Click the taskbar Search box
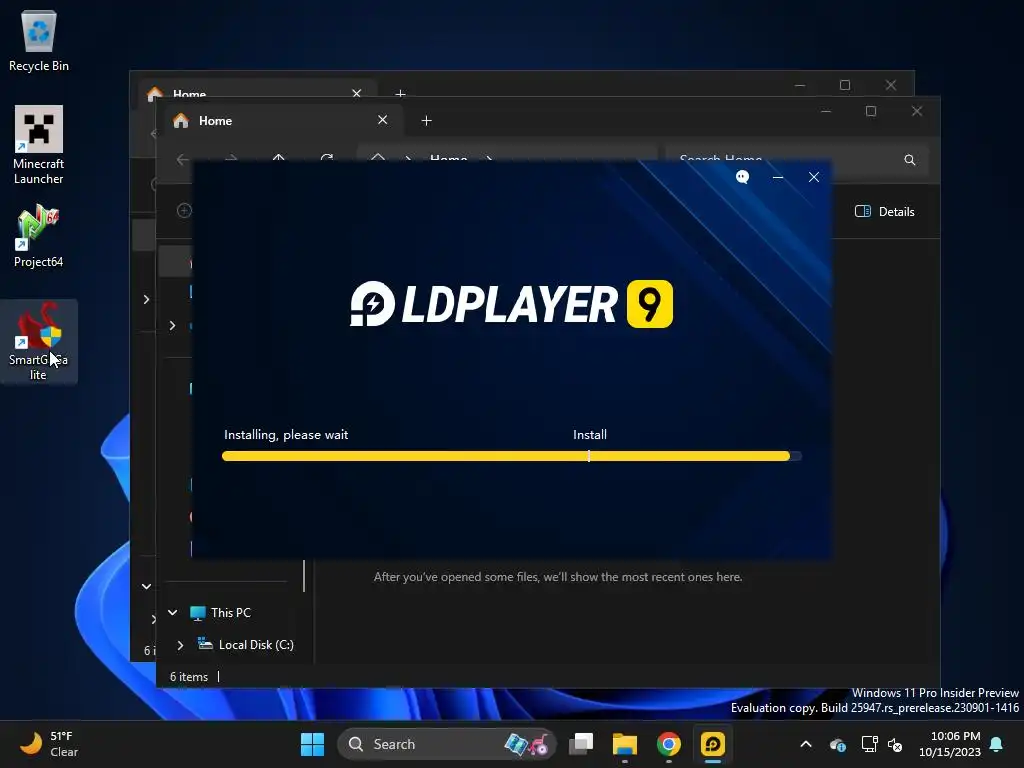This screenshot has width=1024, height=768. pyautogui.click(x=446, y=744)
